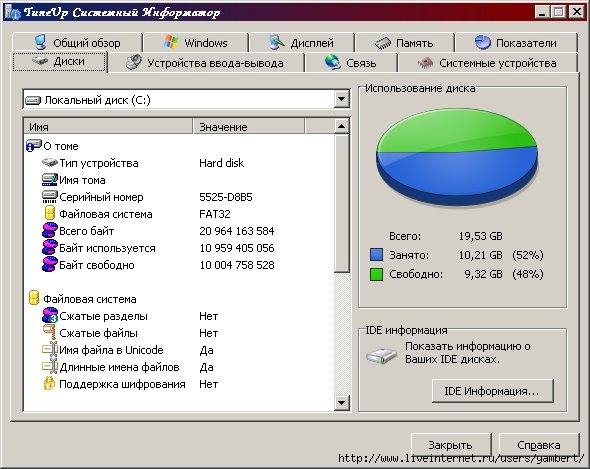Click the icon next to Байт используется
The width and height of the screenshot is (590, 469).
point(49,248)
